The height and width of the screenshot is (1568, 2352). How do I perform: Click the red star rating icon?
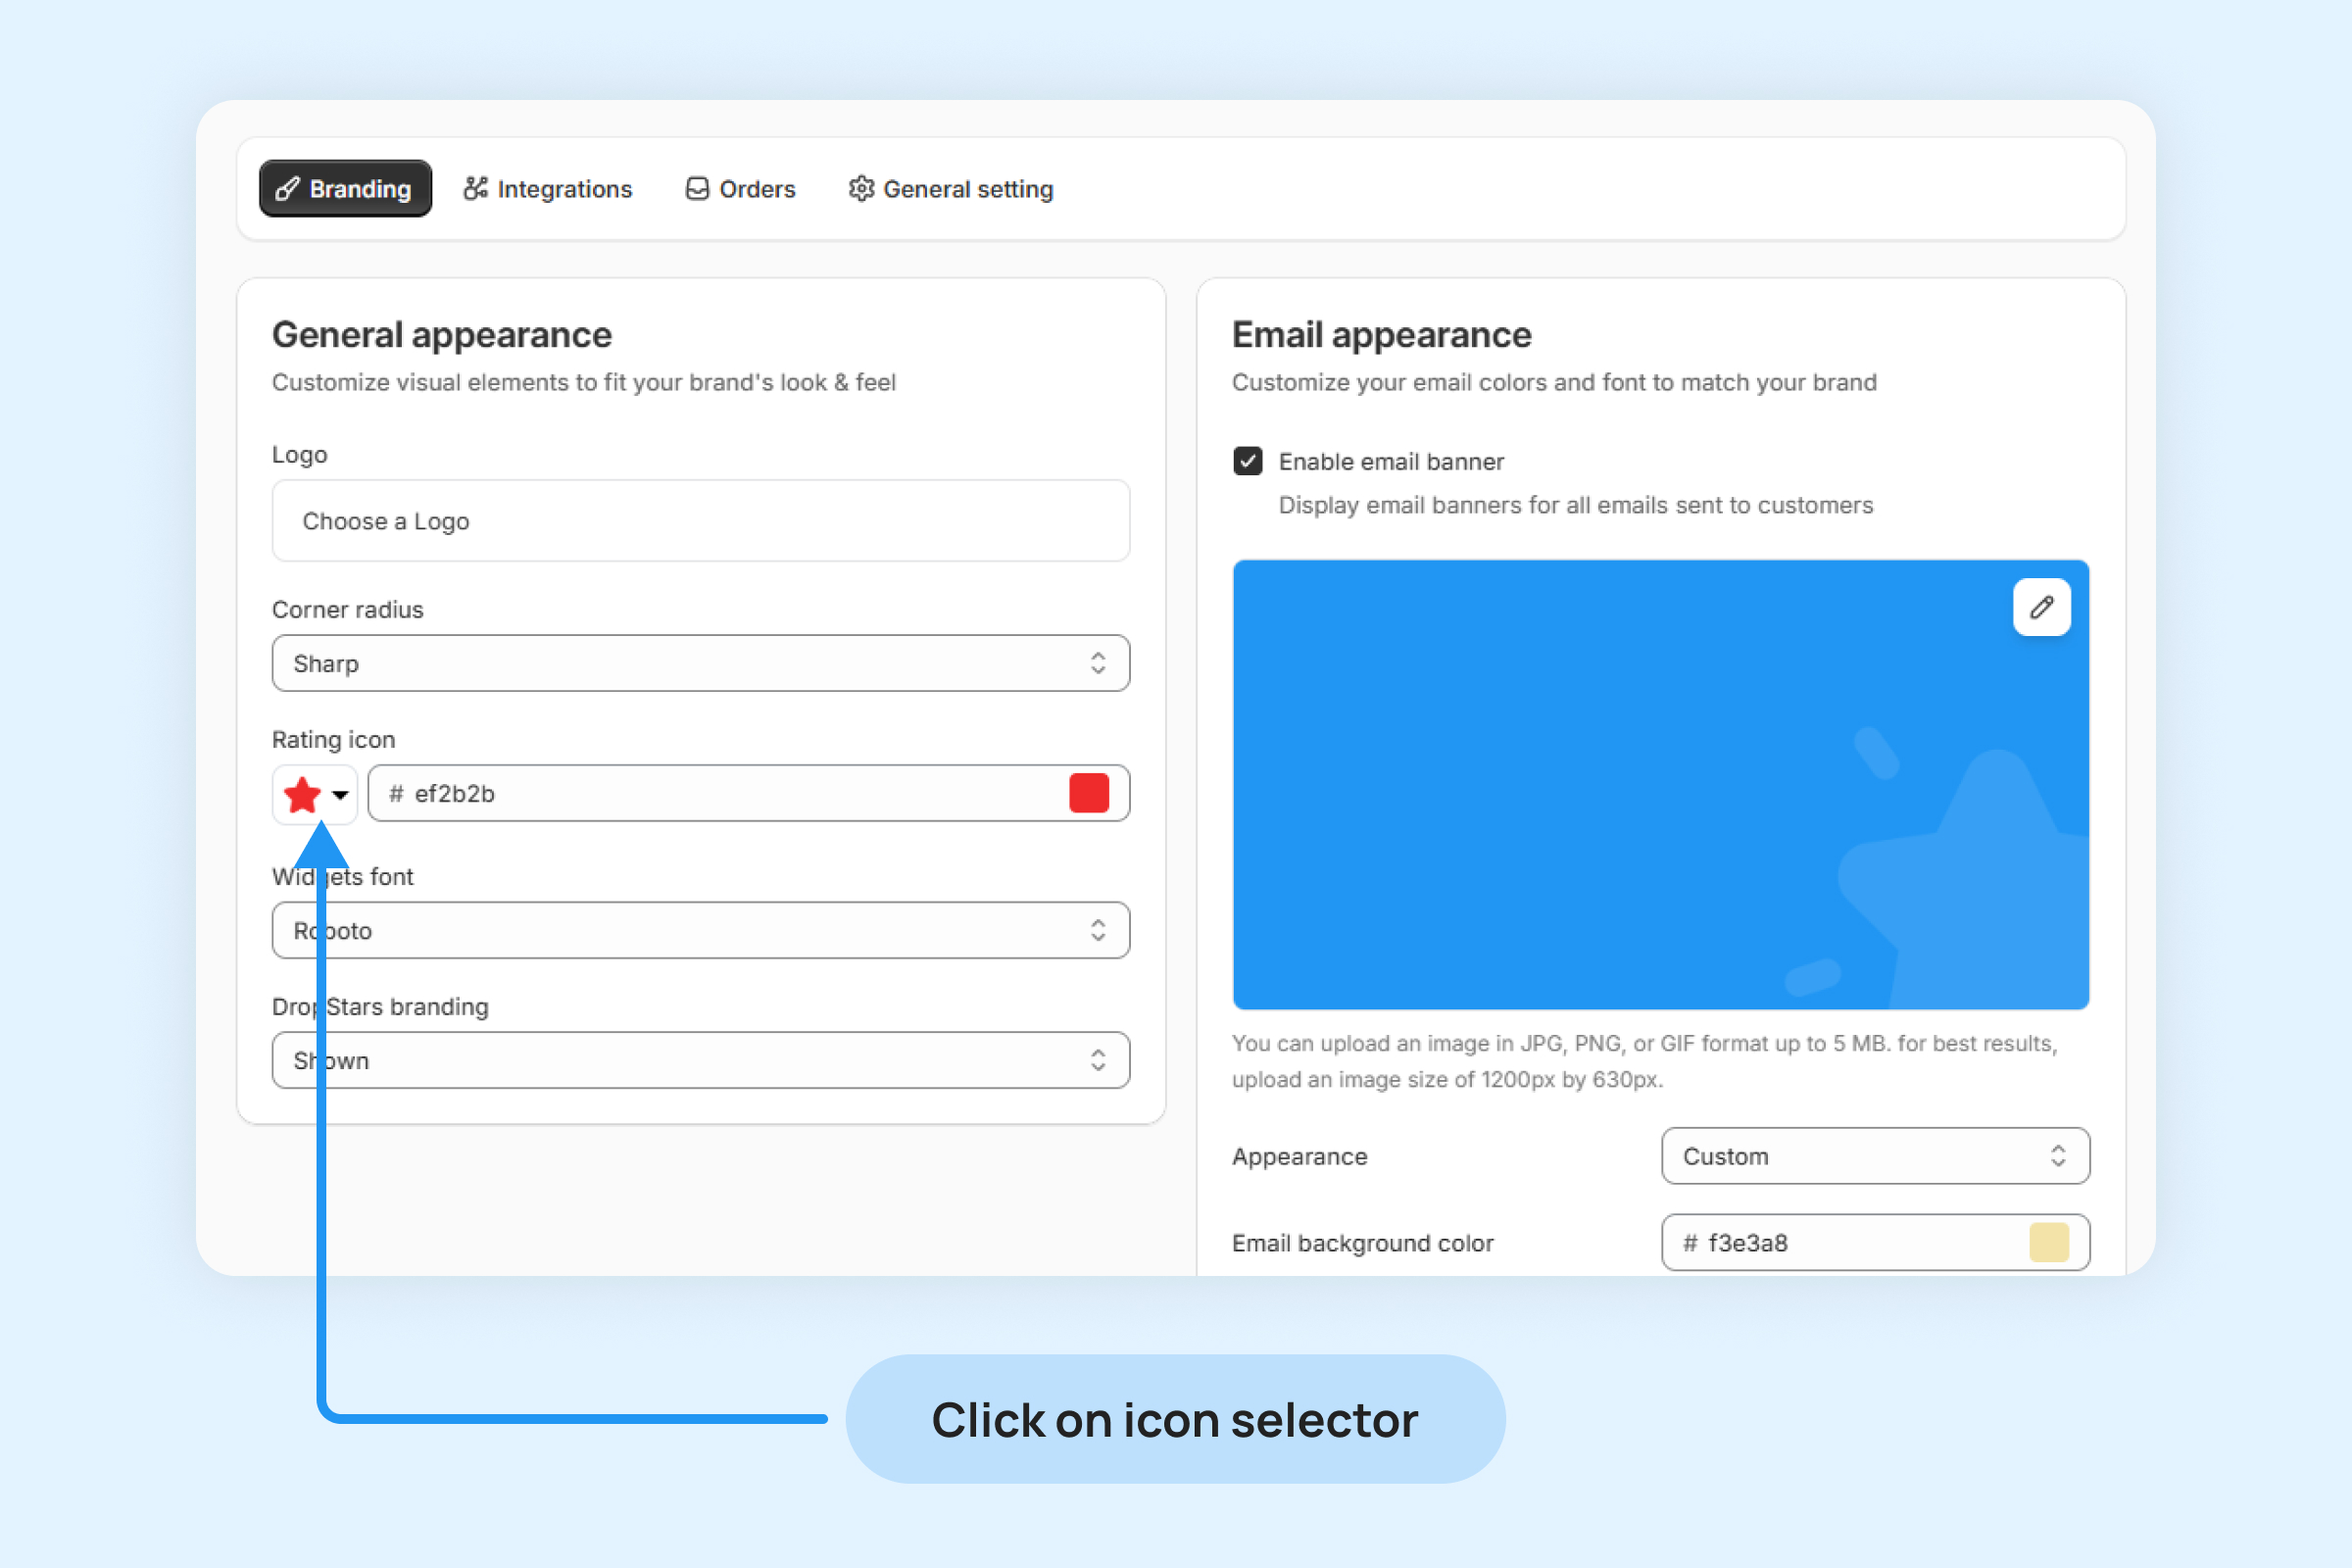point(302,795)
